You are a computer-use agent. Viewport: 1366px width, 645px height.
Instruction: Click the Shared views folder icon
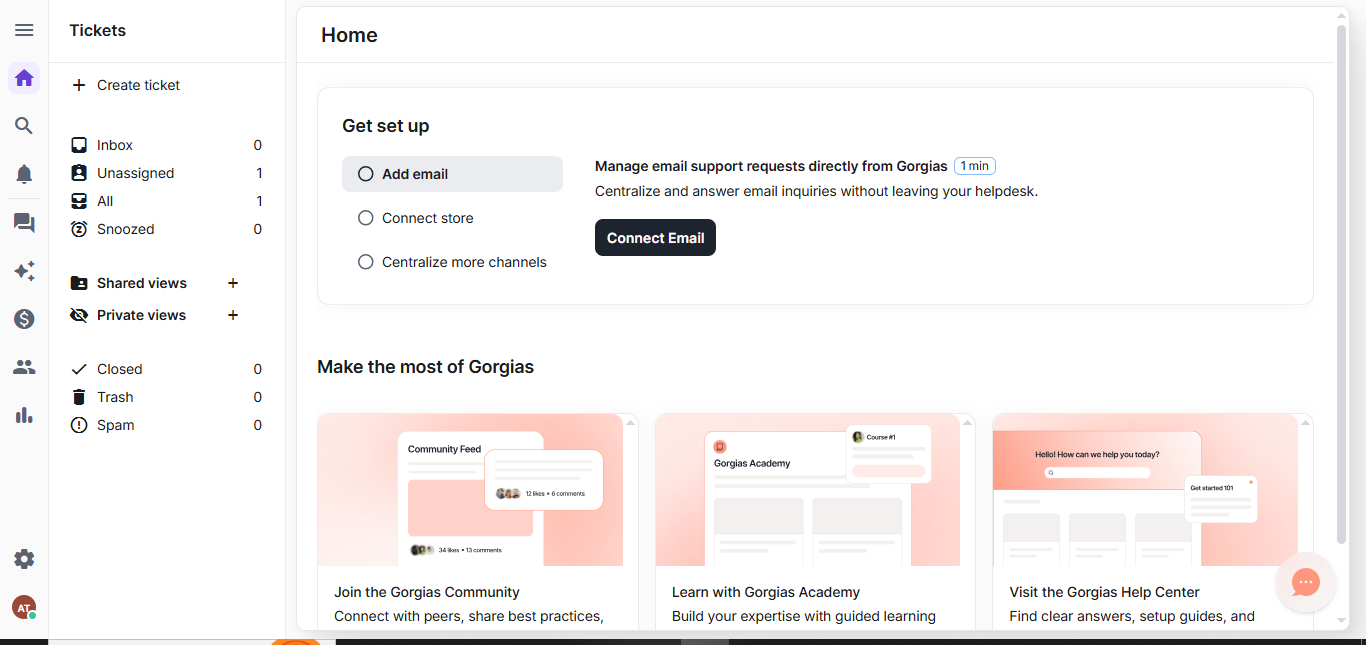point(79,283)
